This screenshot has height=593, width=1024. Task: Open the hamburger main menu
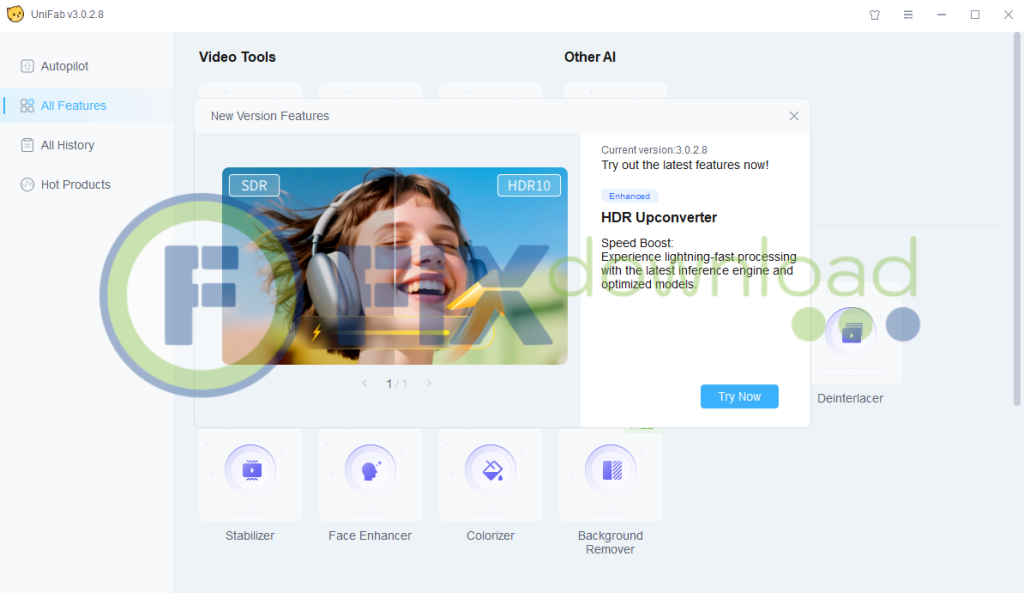coord(908,15)
